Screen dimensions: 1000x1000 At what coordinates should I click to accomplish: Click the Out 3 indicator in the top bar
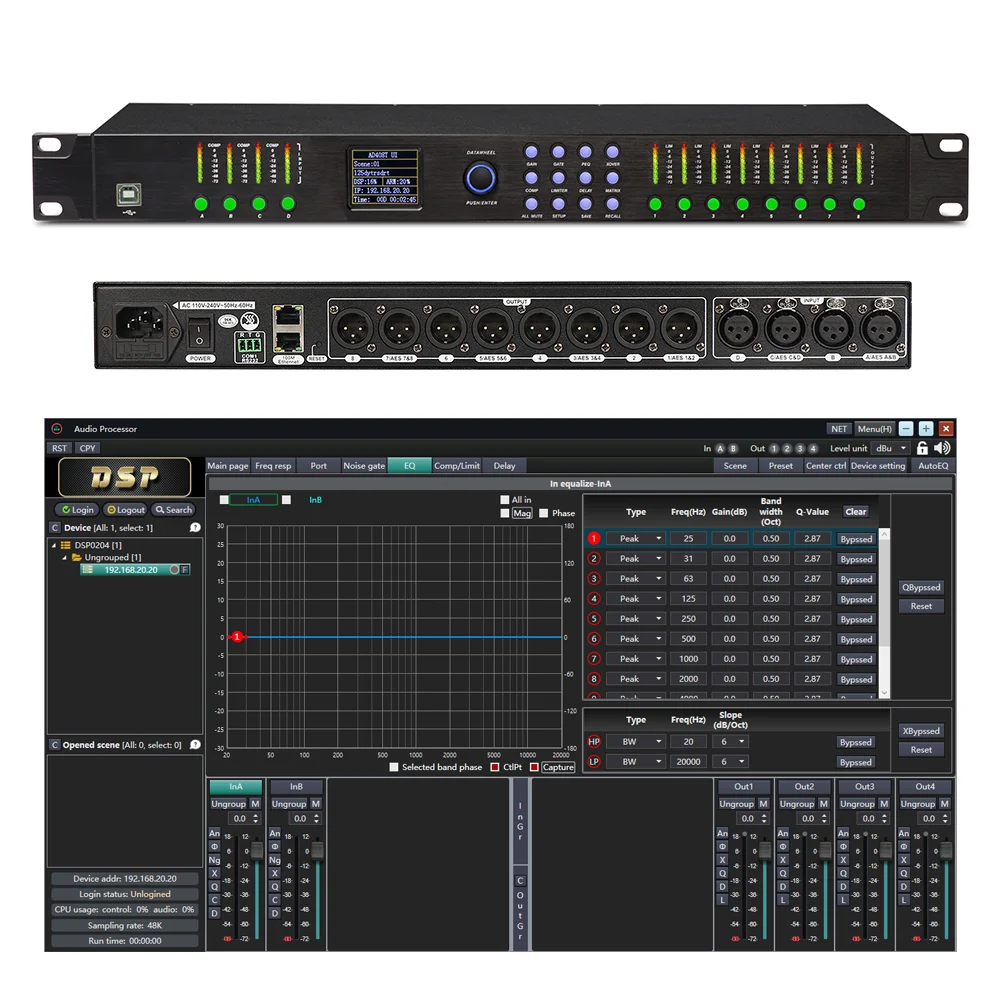click(x=800, y=448)
